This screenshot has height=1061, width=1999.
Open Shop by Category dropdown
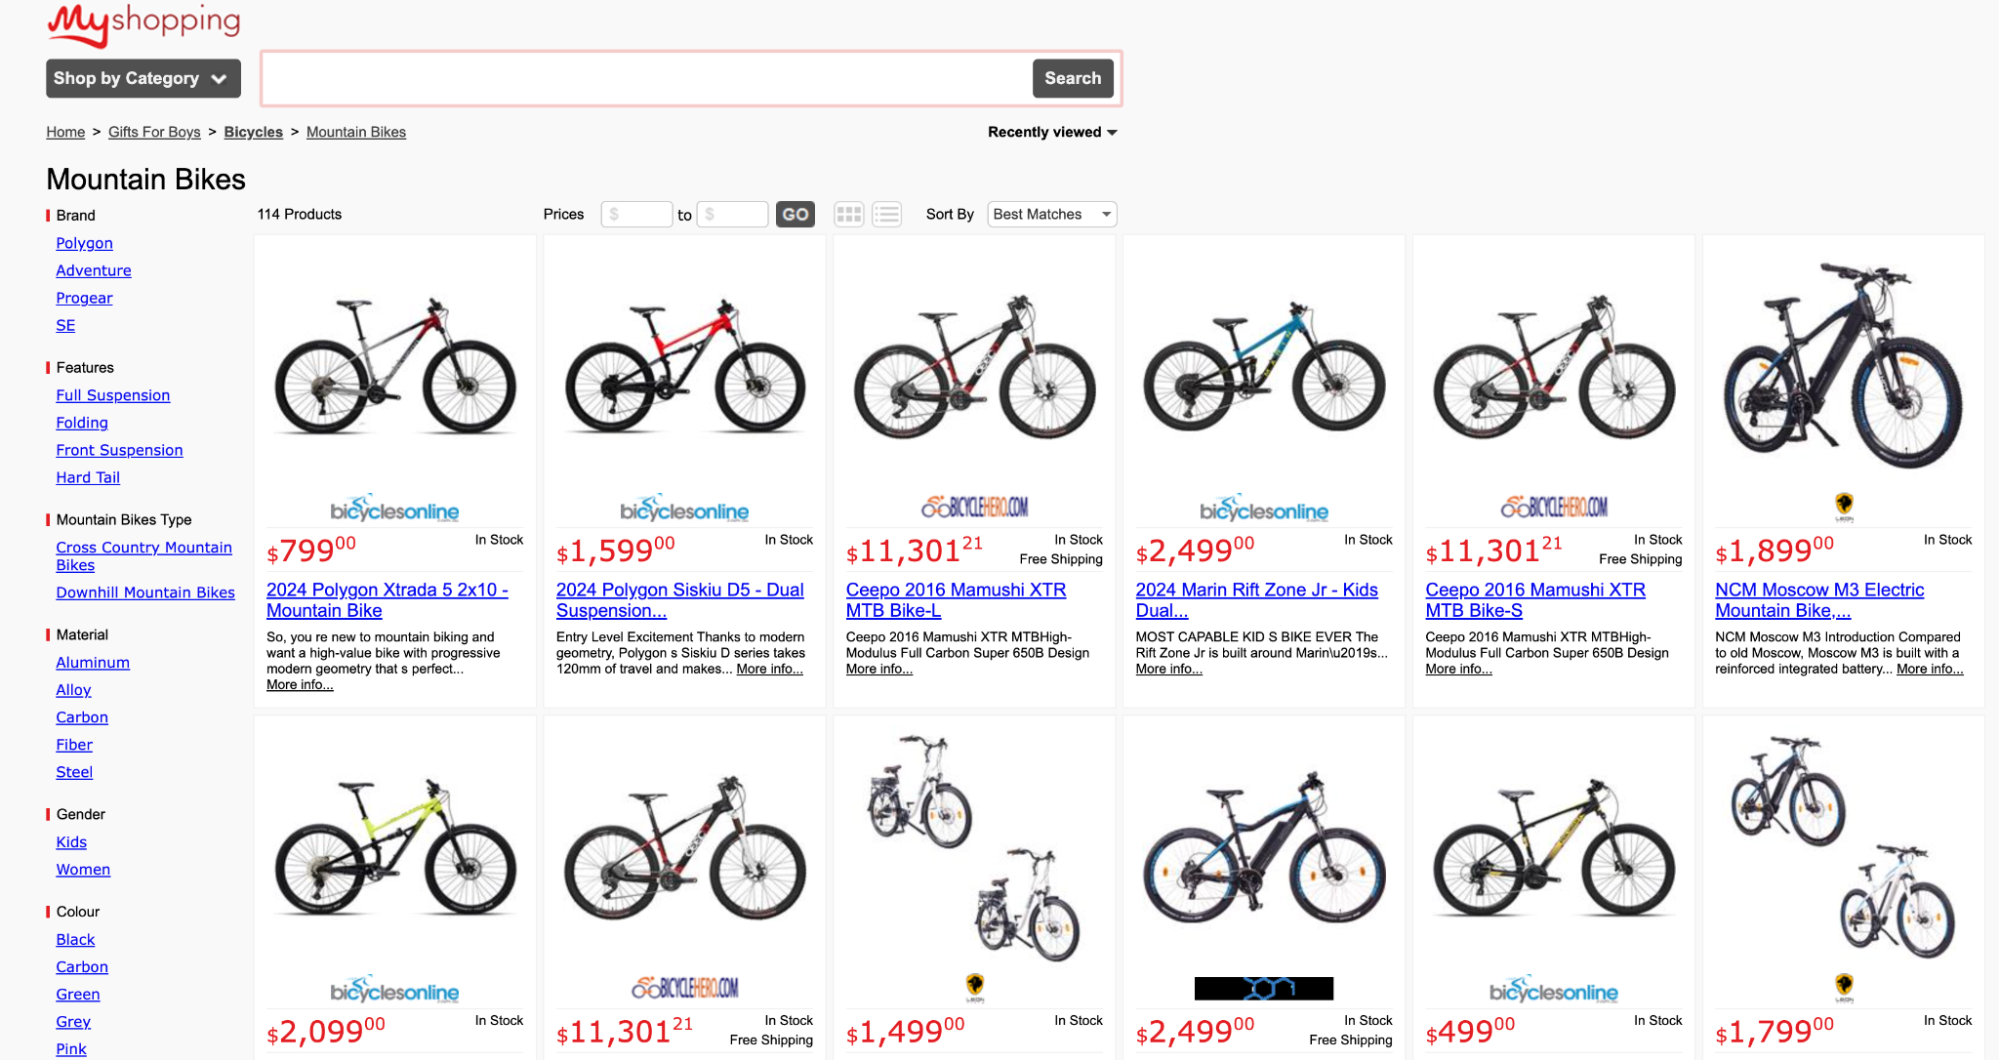click(143, 78)
